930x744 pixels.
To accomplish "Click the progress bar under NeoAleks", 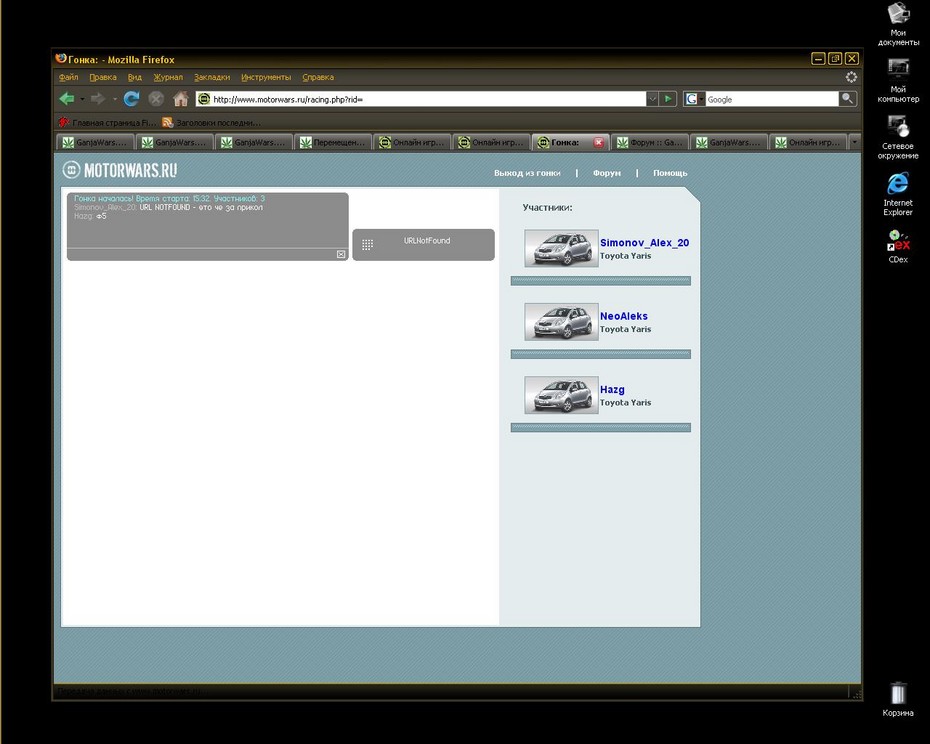I will [601, 354].
